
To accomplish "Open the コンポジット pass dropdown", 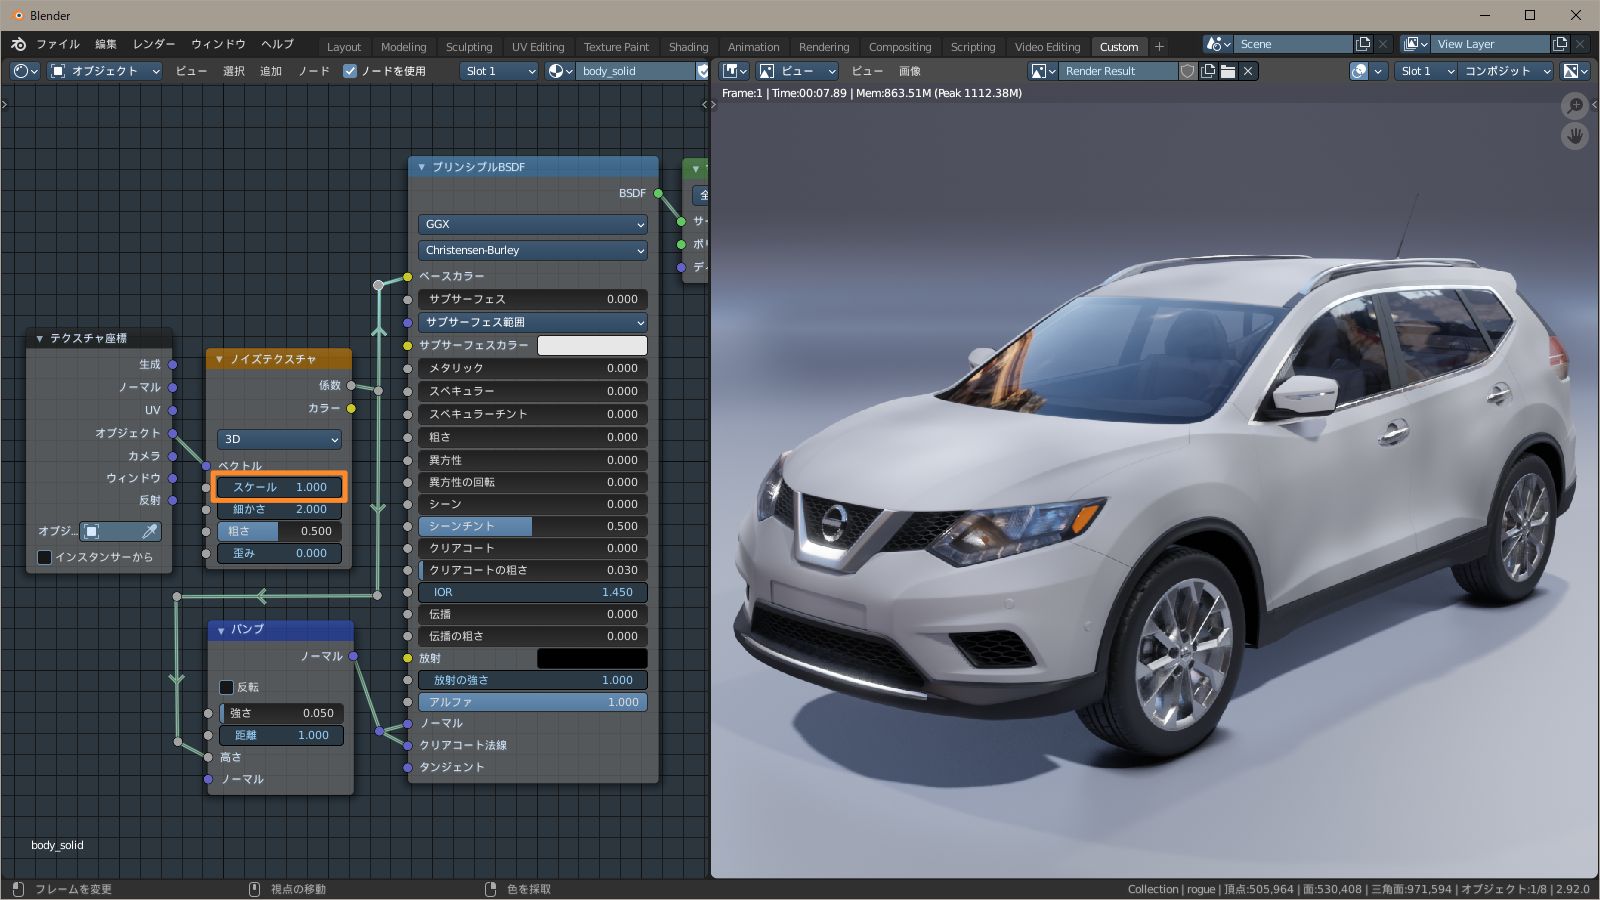I will [1507, 71].
